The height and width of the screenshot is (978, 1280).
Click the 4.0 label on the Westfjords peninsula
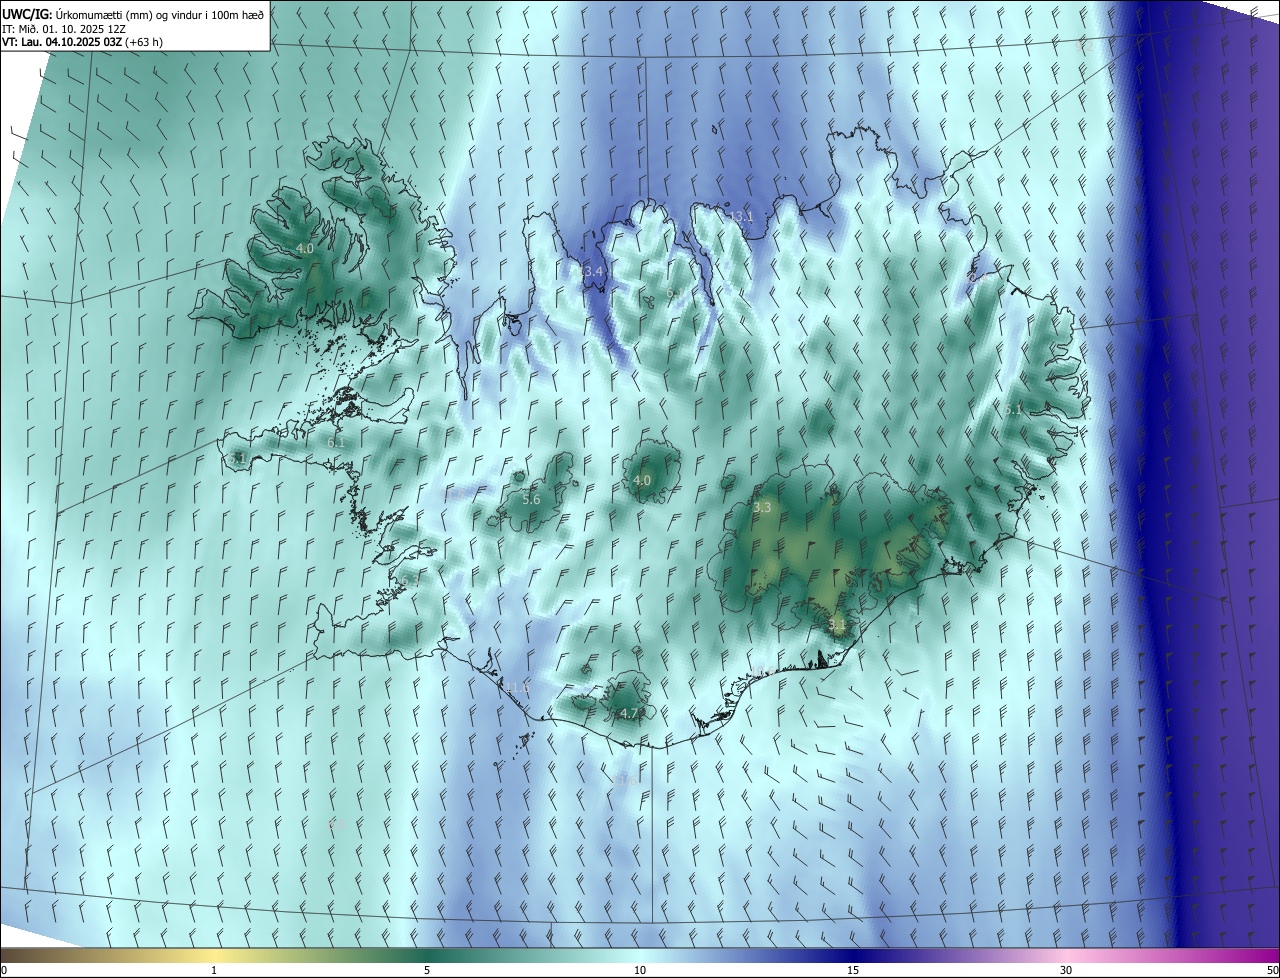(x=305, y=248)
